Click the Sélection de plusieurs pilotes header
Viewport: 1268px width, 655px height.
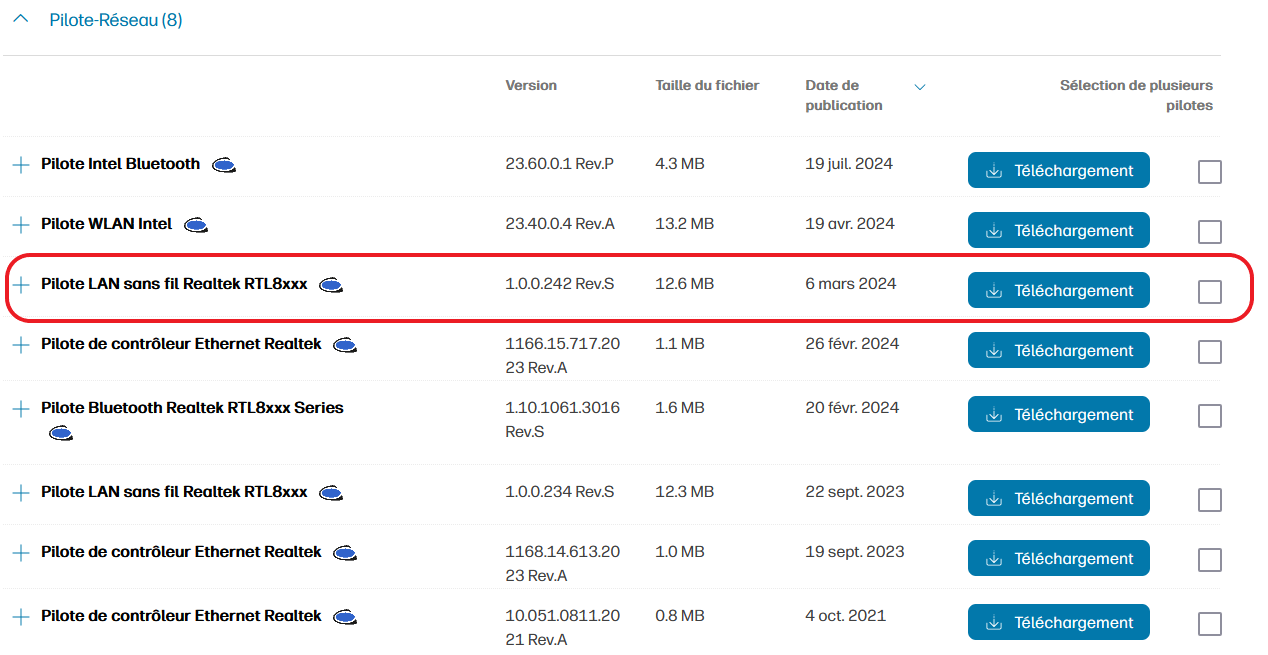(1136, 95)
